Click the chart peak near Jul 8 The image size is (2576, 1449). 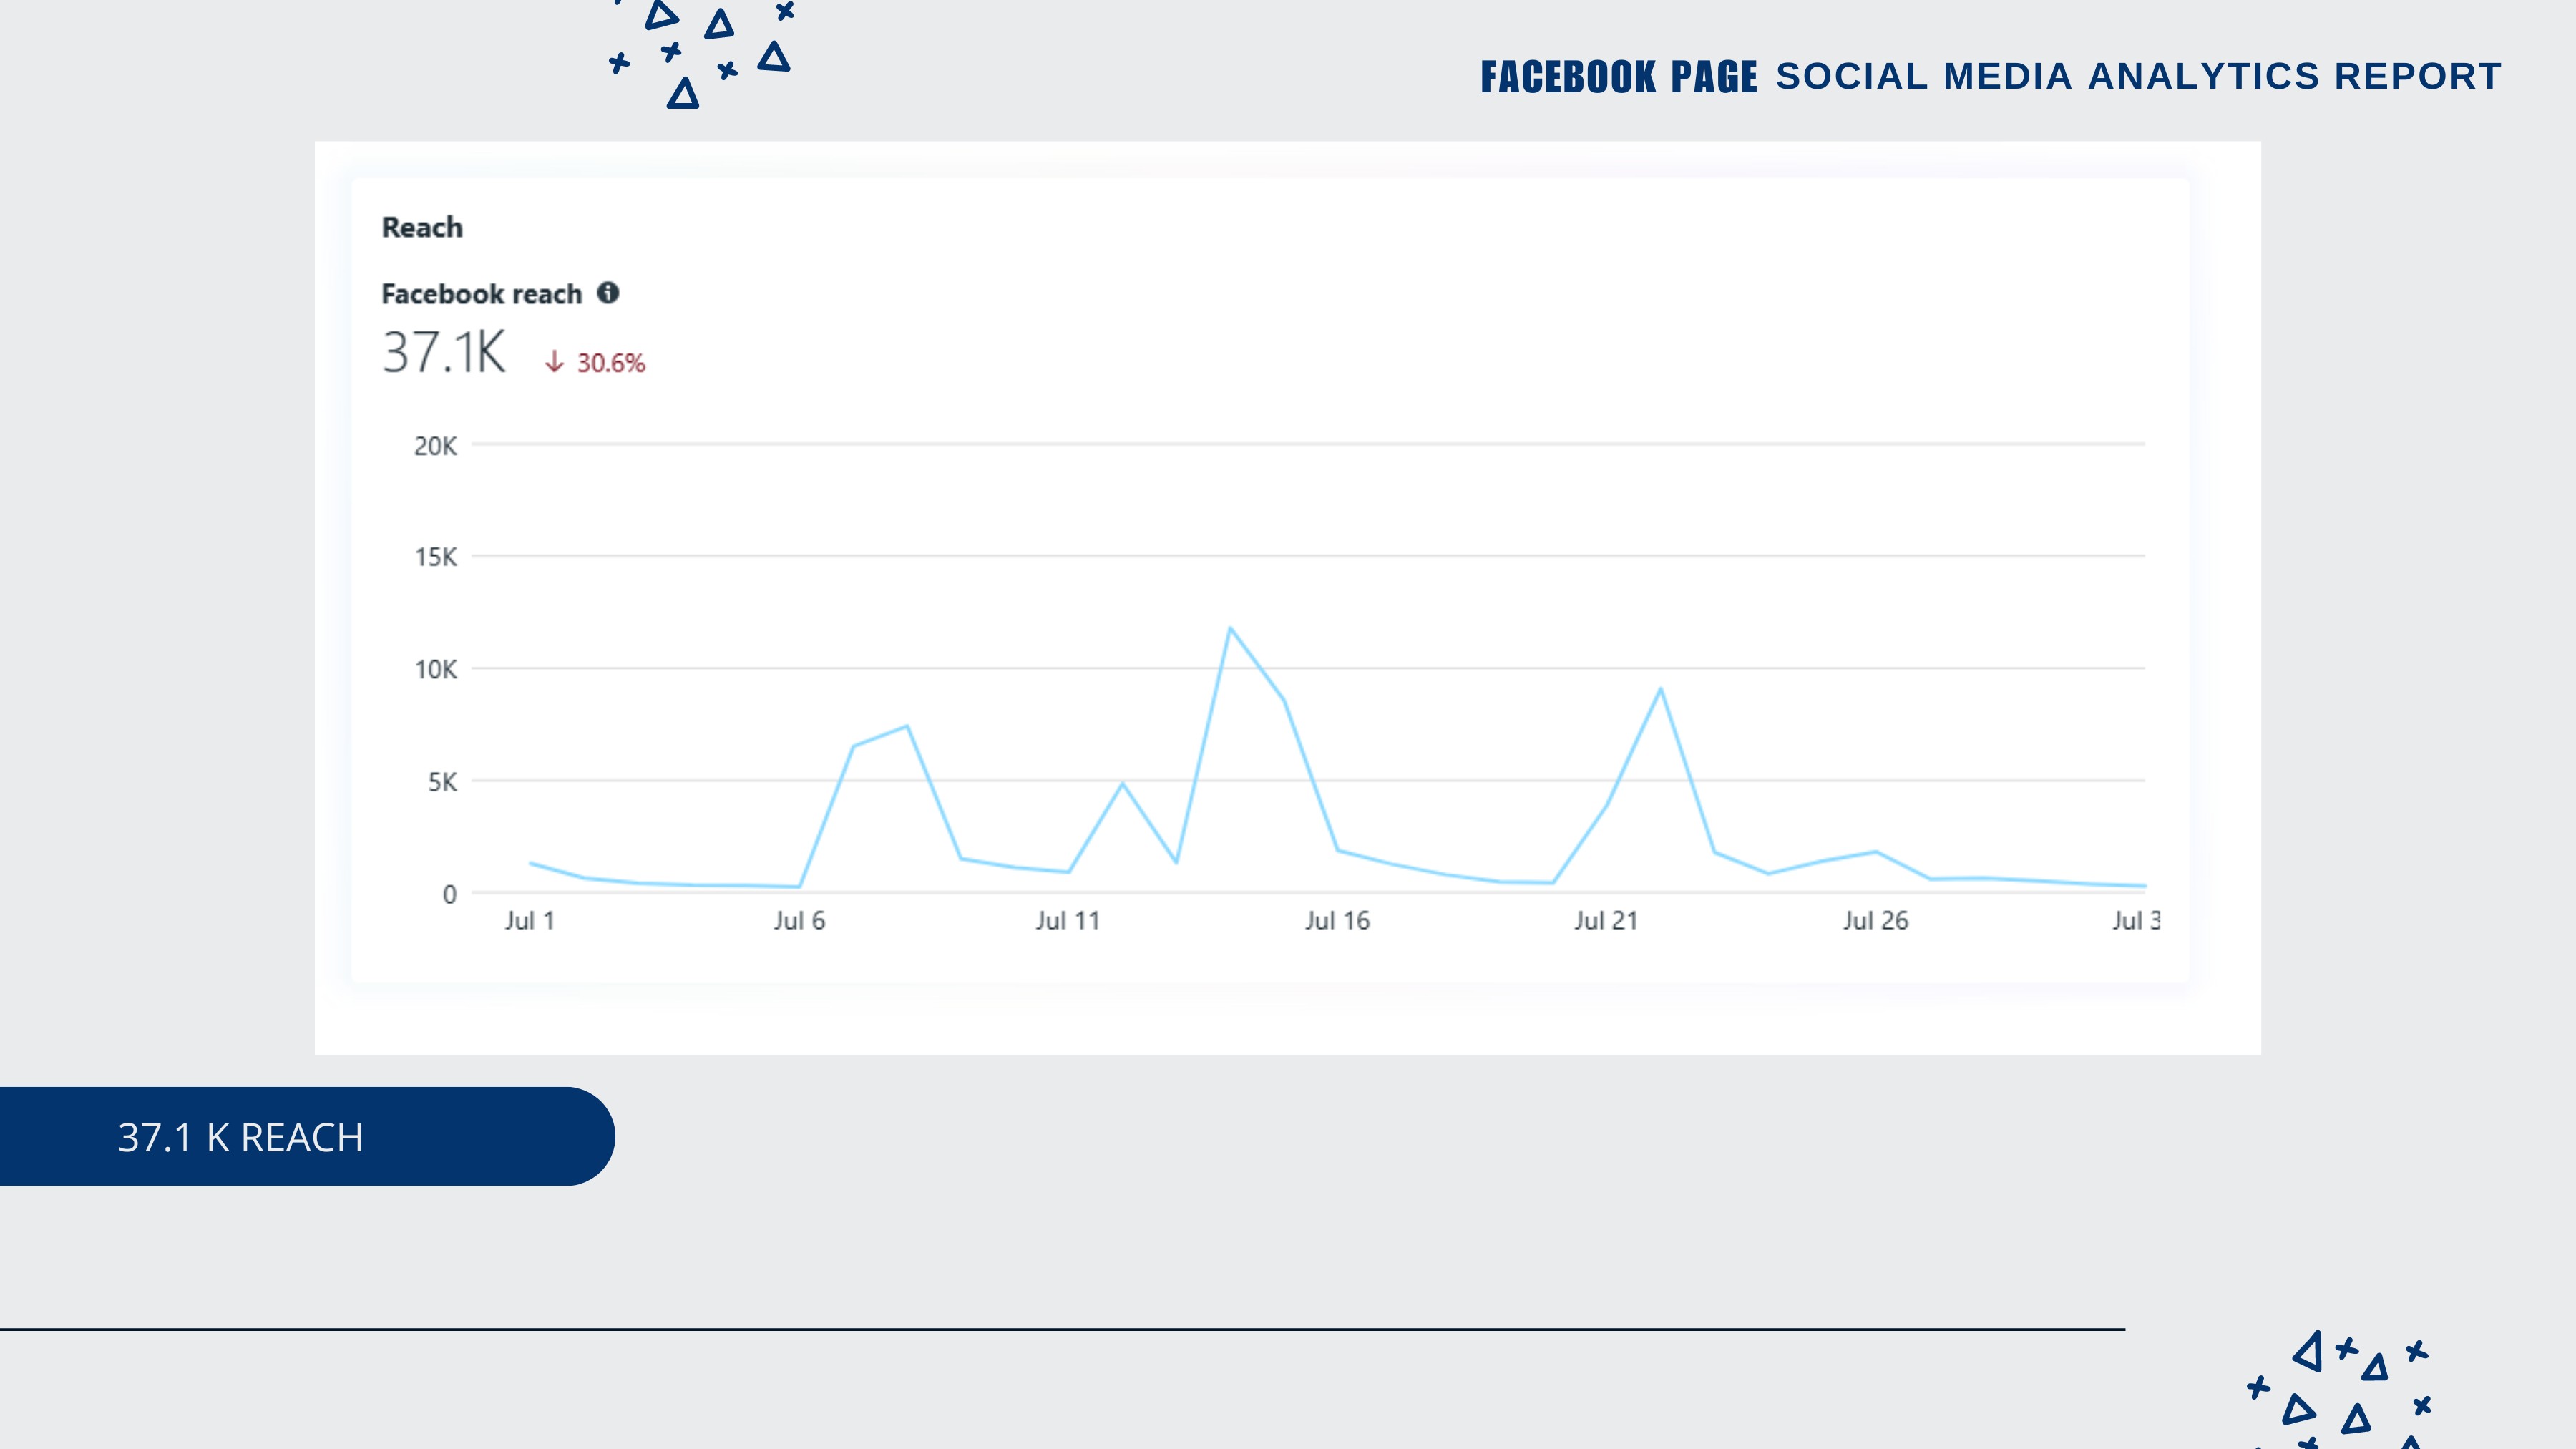906,726
